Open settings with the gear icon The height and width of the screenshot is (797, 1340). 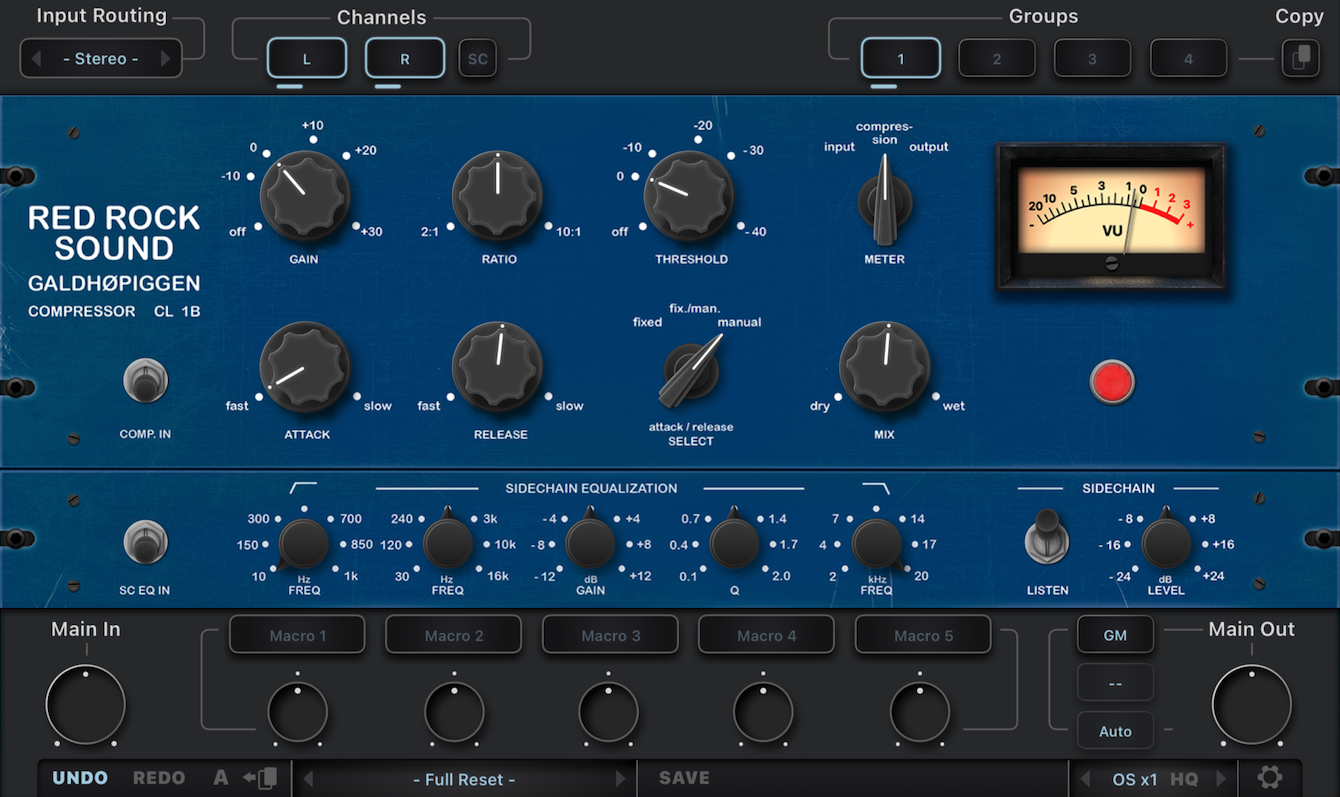pyautogui.click(x=1270, y=778)
